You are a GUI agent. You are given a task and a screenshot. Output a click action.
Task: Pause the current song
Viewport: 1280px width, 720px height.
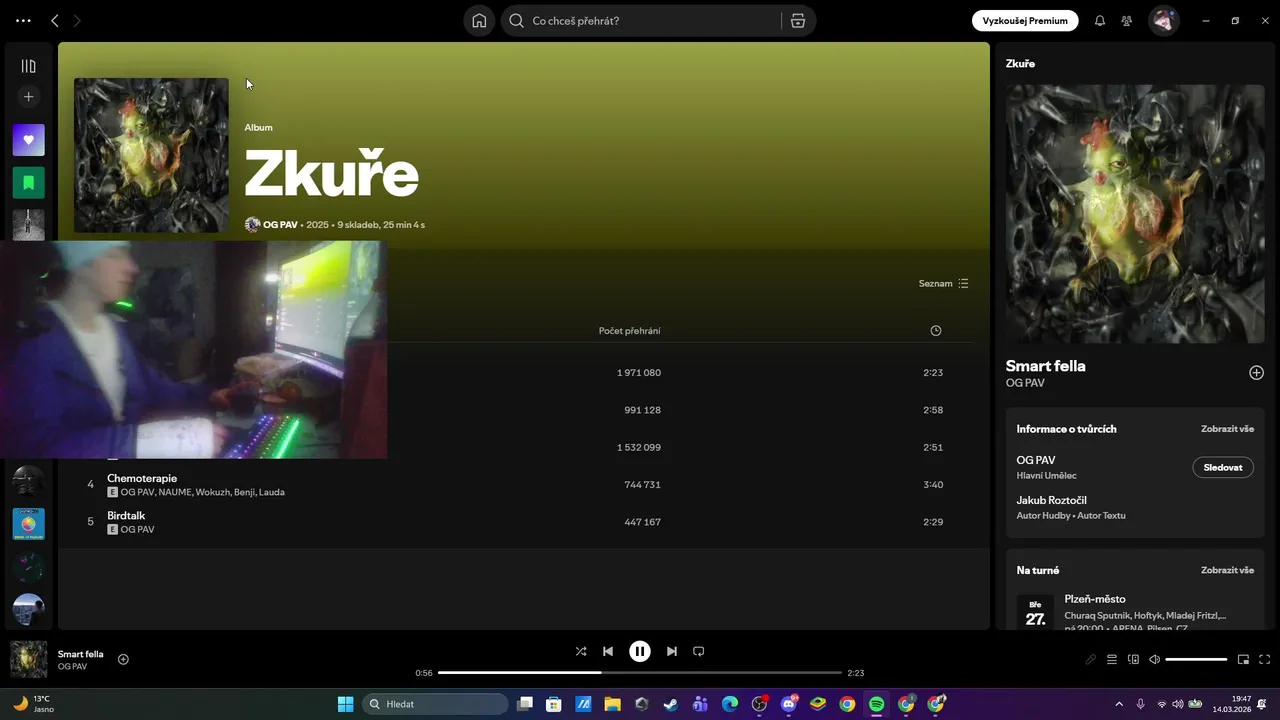pyautogui.click(x=640, y=651)
